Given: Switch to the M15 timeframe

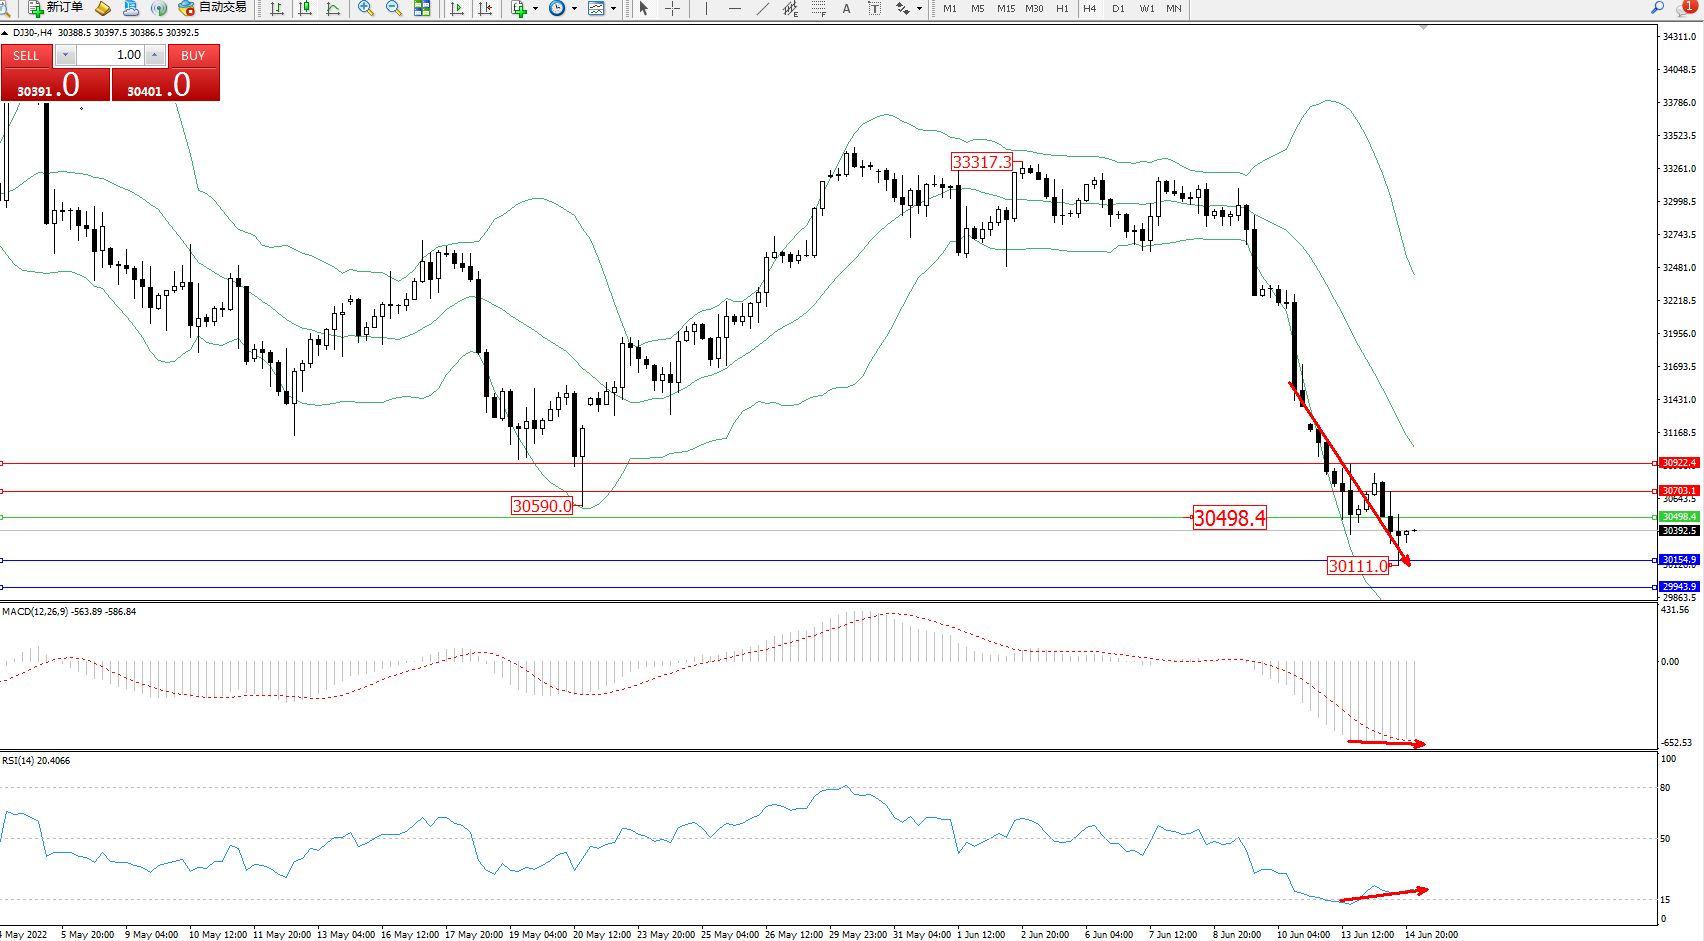Looking at the screenshot, I should [1005, 8].
